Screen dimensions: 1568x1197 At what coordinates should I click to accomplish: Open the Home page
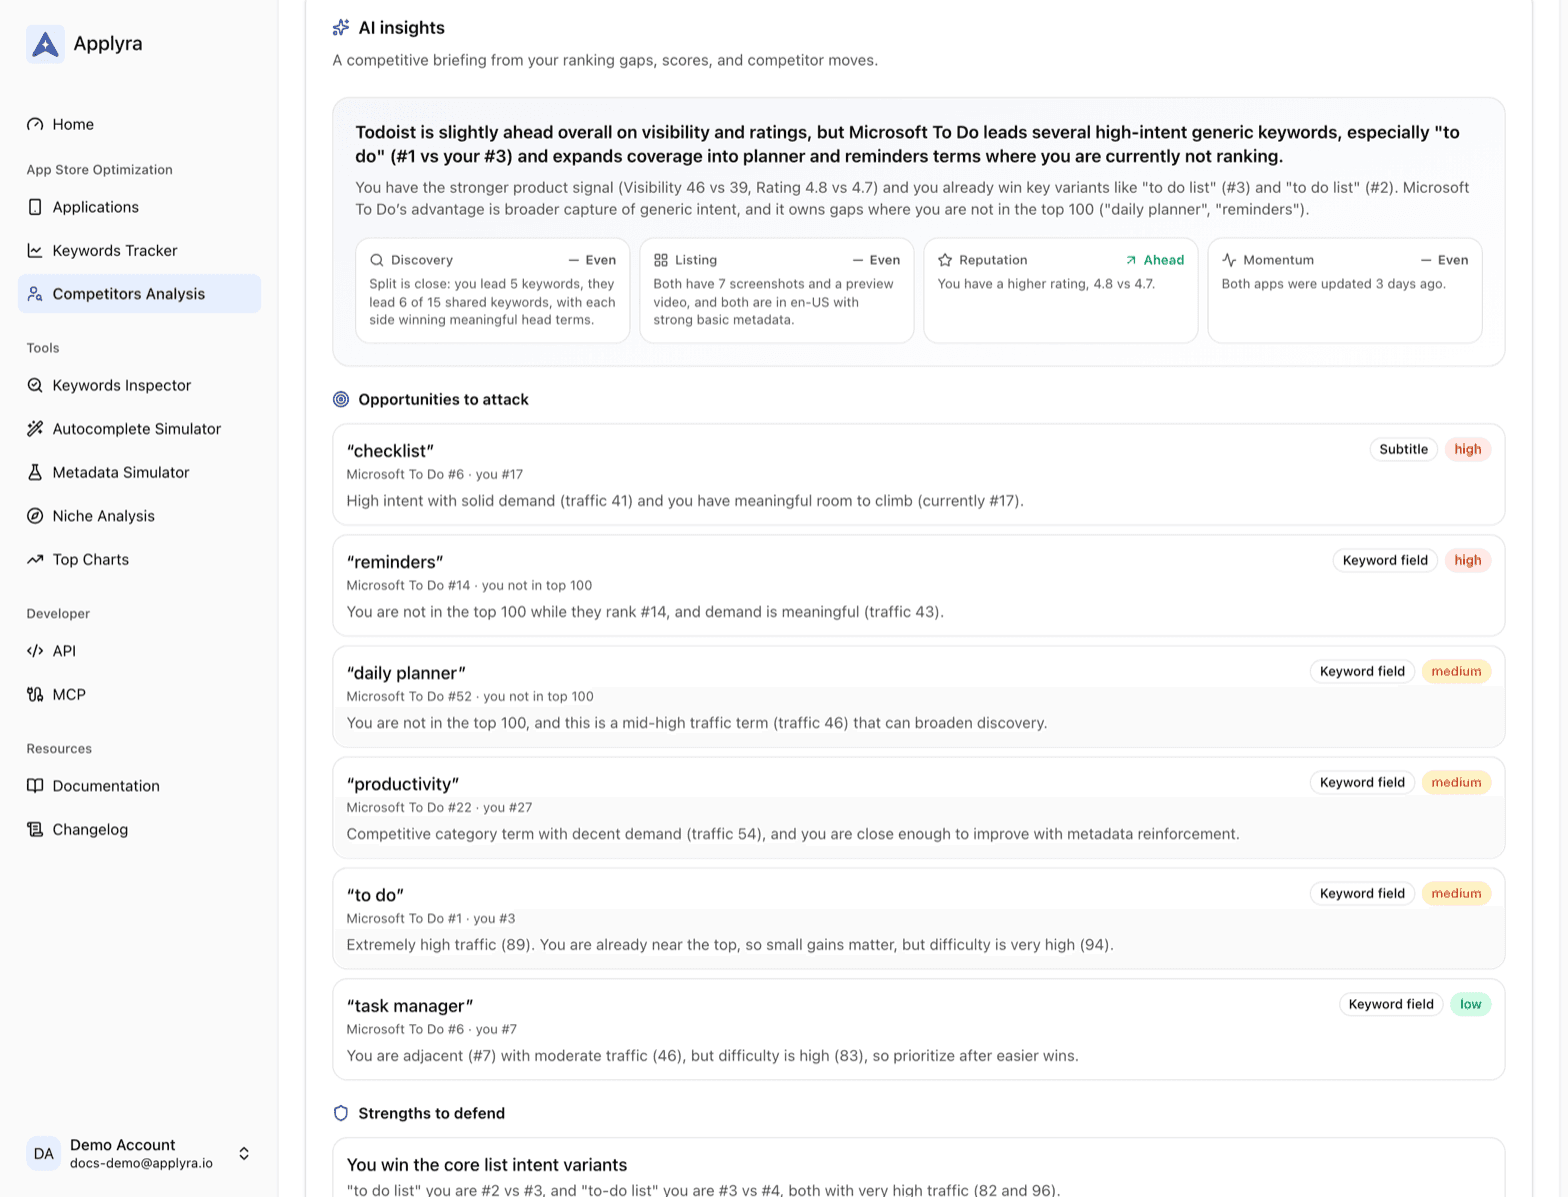[139, 124]
